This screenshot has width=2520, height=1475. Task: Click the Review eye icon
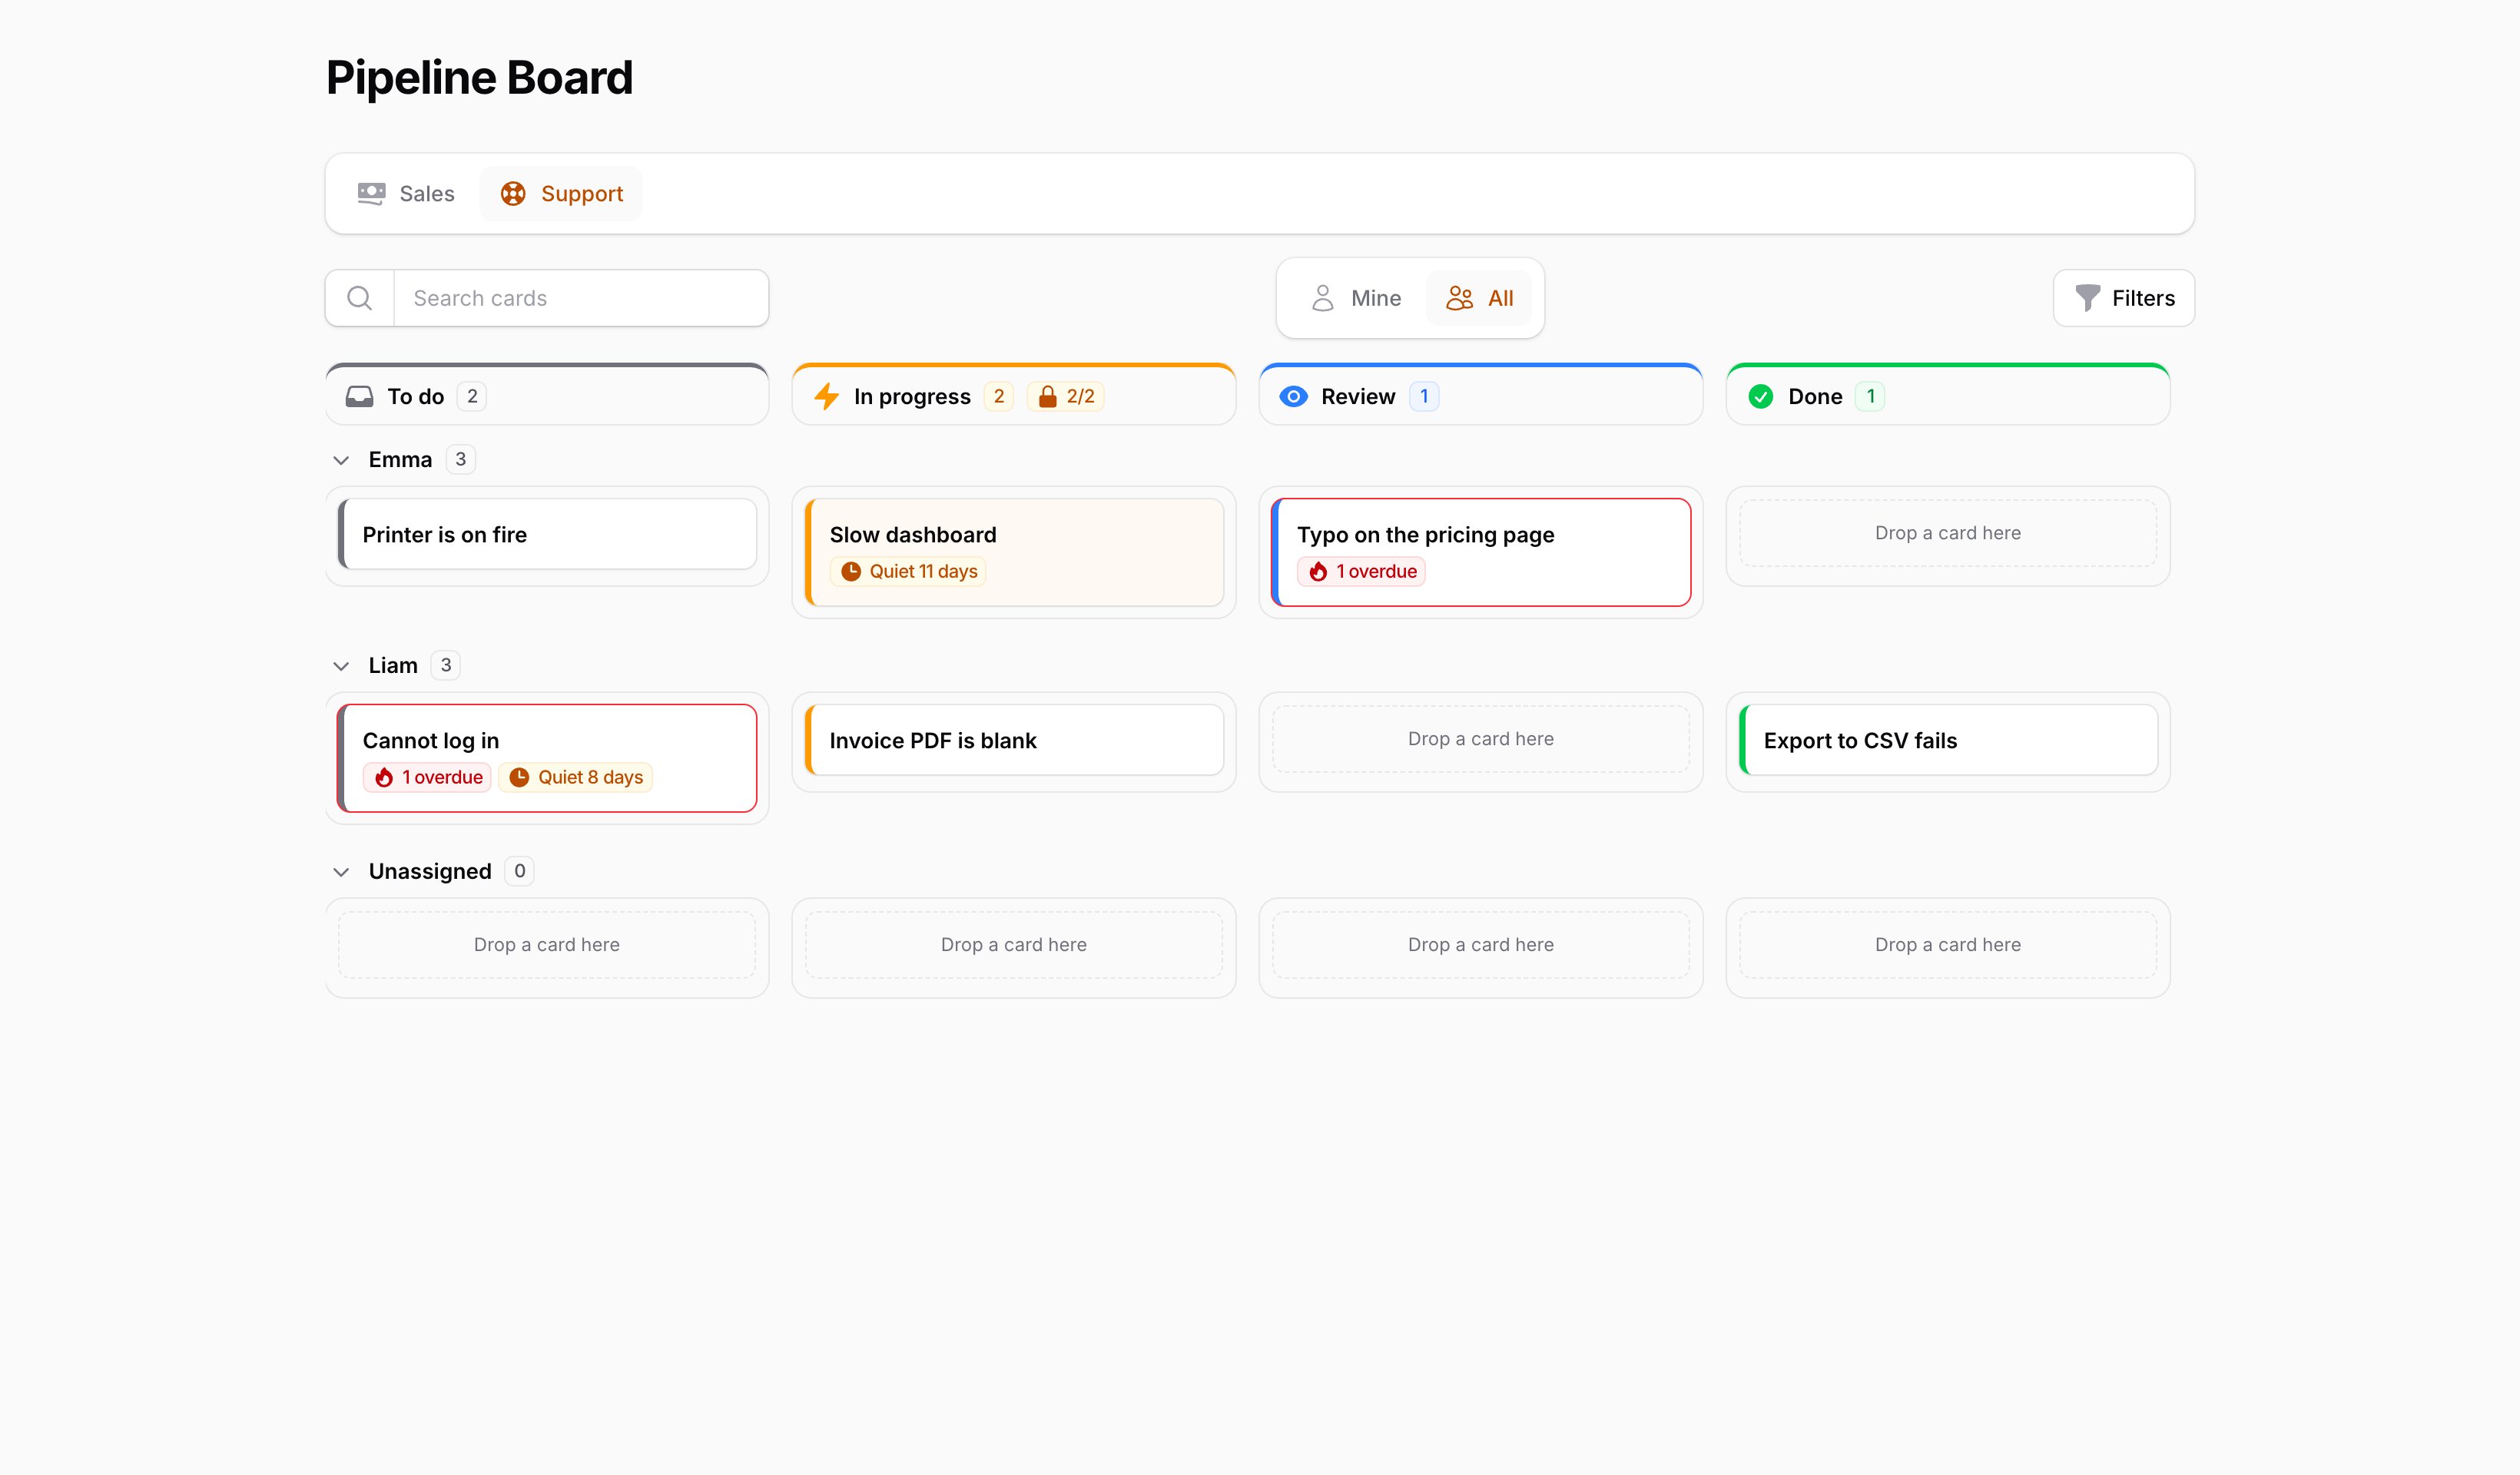pyautogui.click(x=1293, y=397)
